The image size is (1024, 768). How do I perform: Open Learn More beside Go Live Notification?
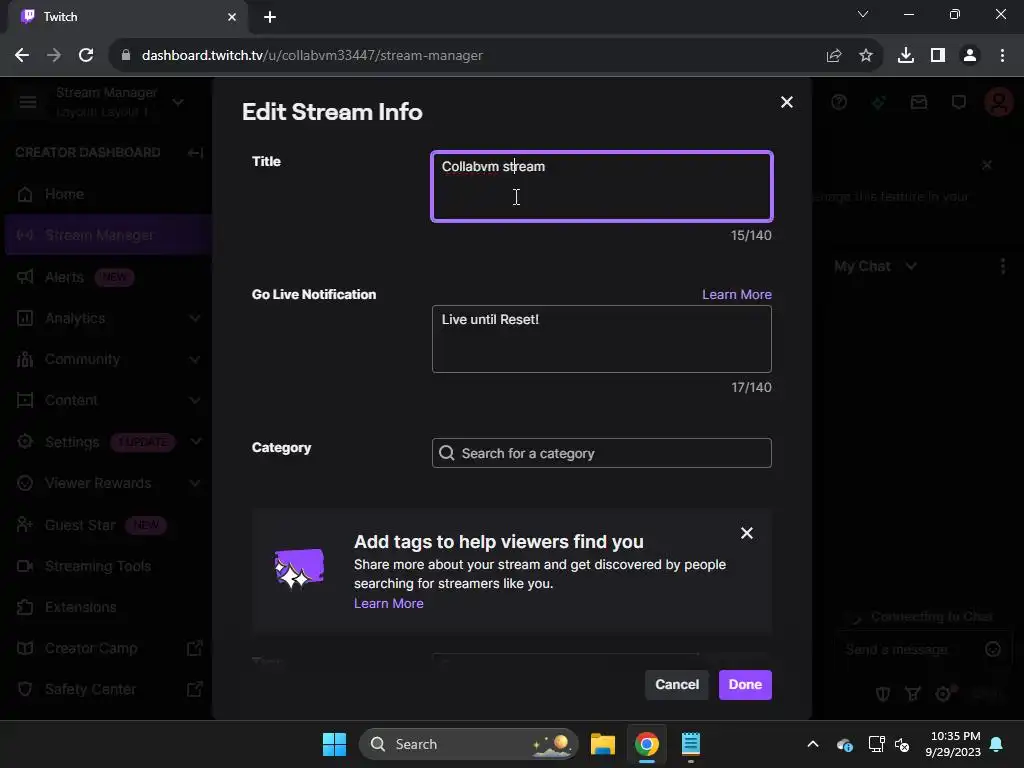pos(737,295)
